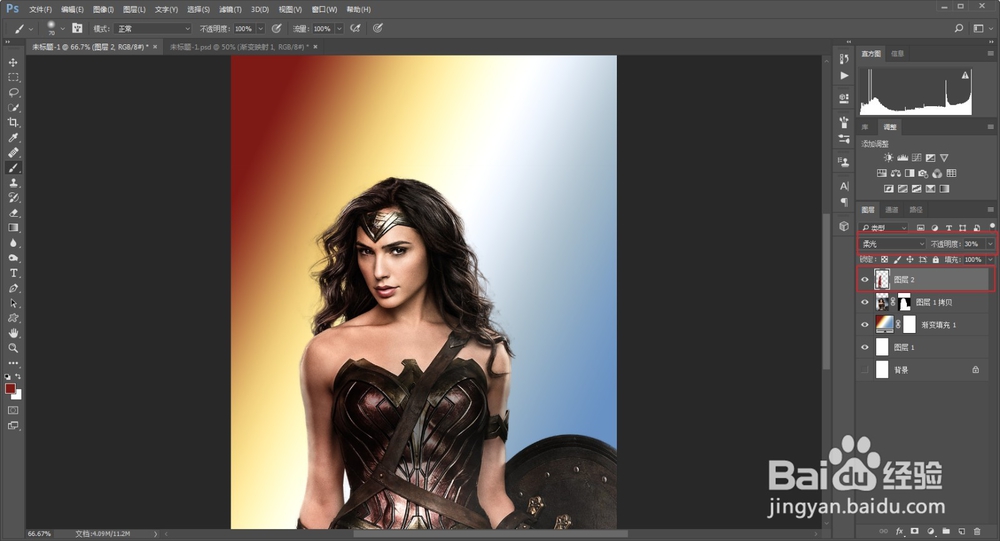This screenshot has height=541, width=1000.
Task: Open 图像(I) menu
Action: tap(103, 10)
